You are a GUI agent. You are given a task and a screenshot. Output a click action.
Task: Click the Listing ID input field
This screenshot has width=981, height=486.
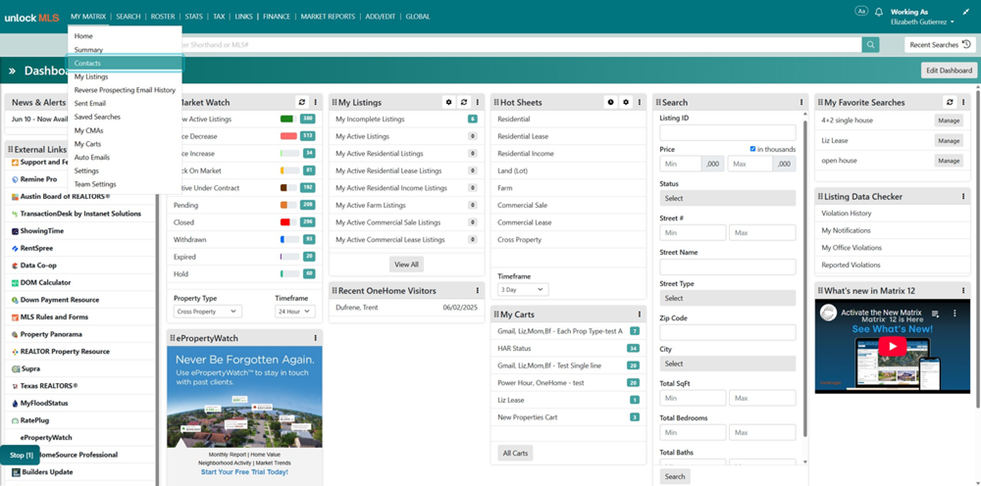[x=728, y=132]
